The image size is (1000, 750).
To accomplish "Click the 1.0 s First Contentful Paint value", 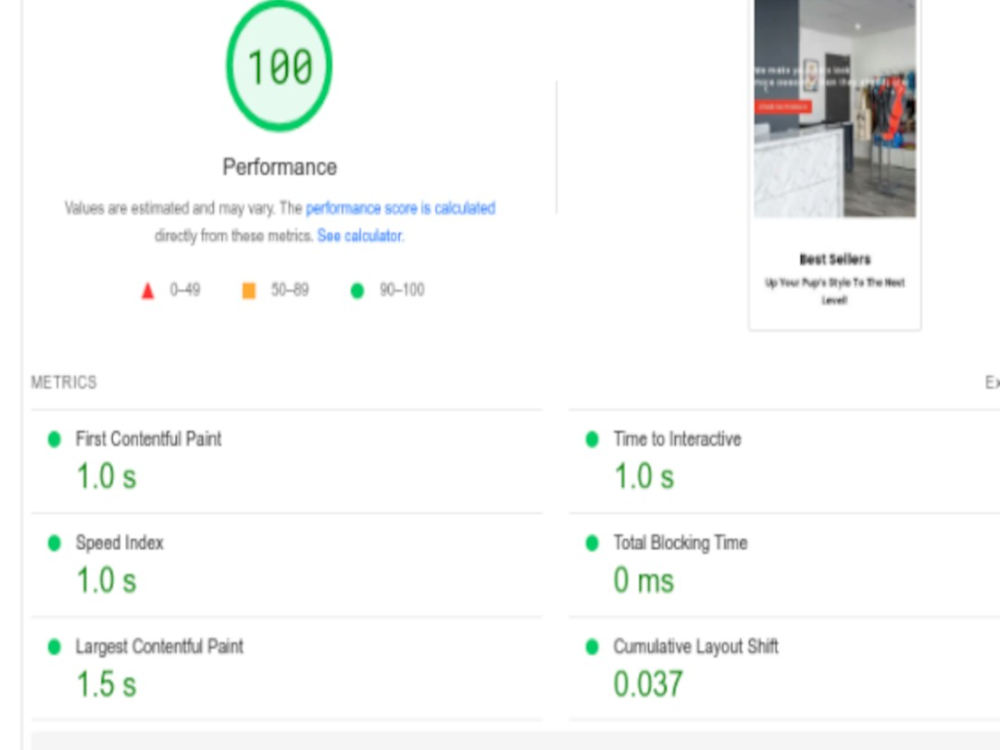I will pos(107,476).
